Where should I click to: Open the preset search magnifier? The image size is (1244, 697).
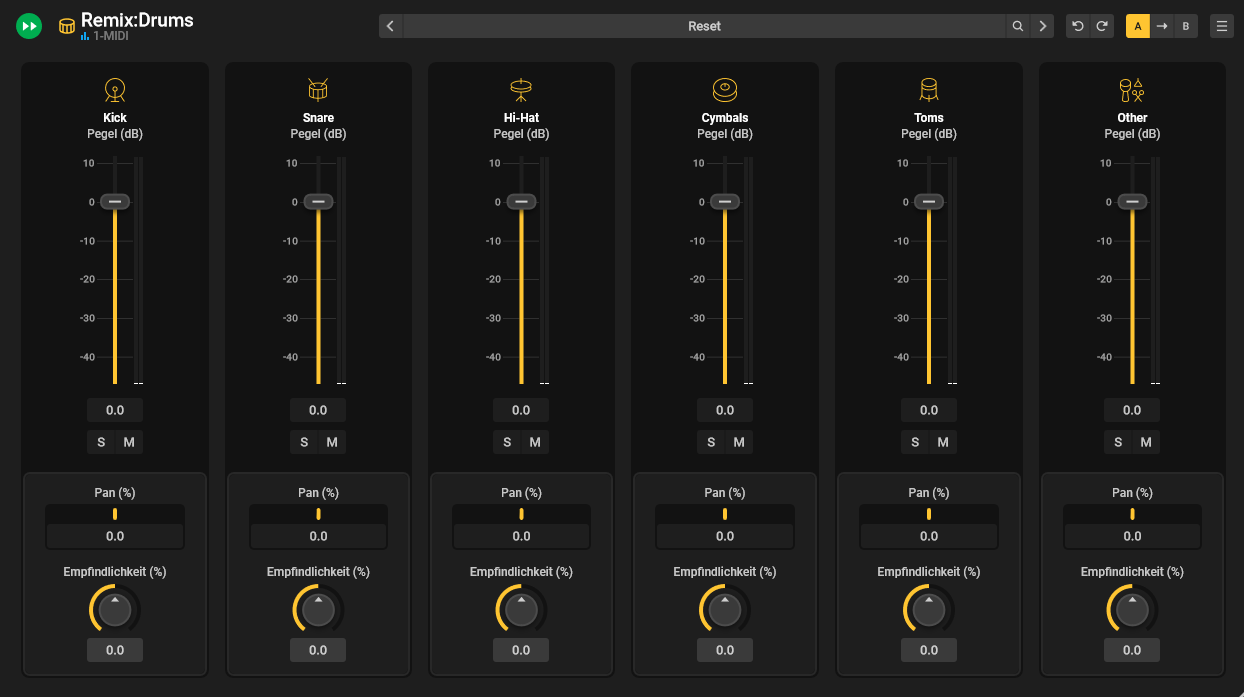(x=1018, y=26)
